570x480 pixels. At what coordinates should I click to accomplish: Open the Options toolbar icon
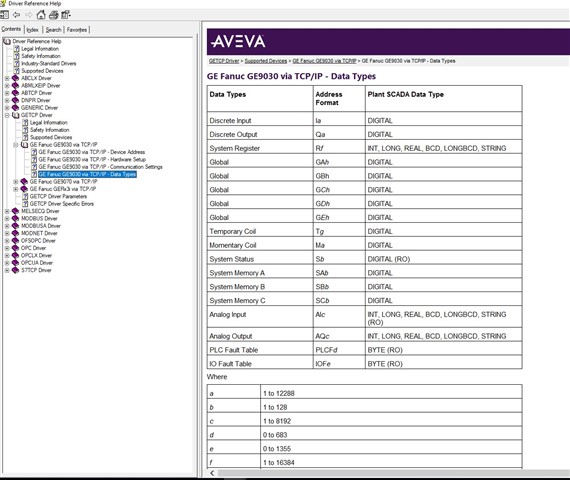click(66, 15)
